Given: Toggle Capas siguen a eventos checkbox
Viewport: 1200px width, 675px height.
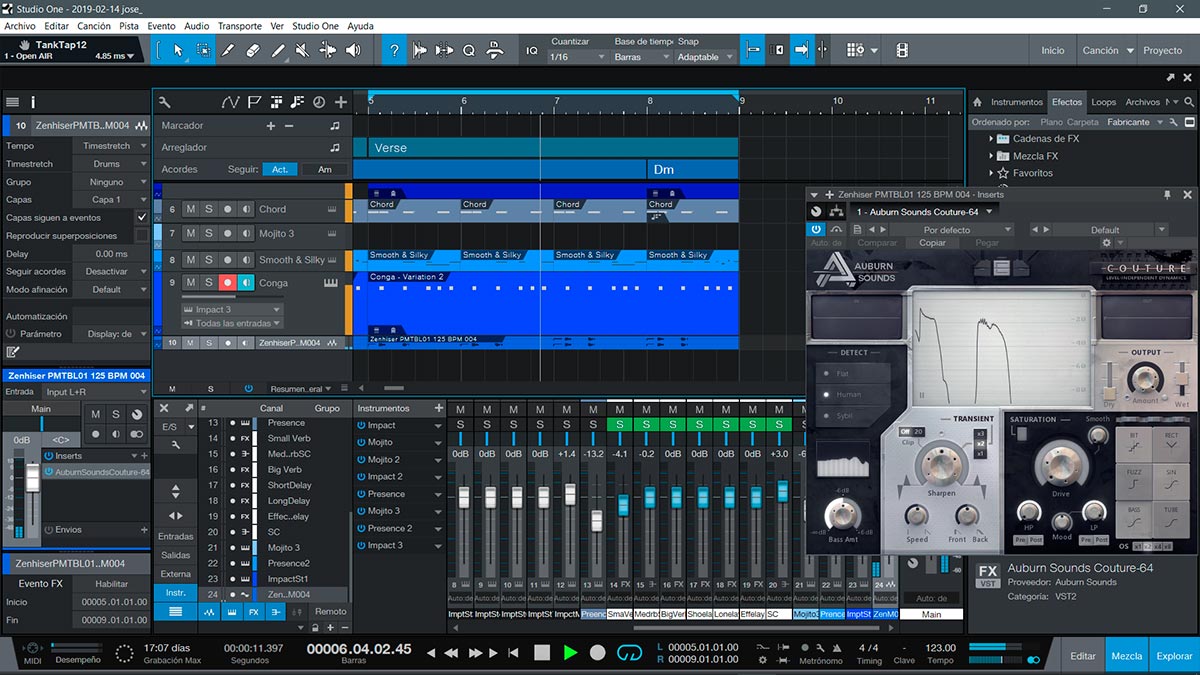Looking at the screenshot, I should coord(141,217).
